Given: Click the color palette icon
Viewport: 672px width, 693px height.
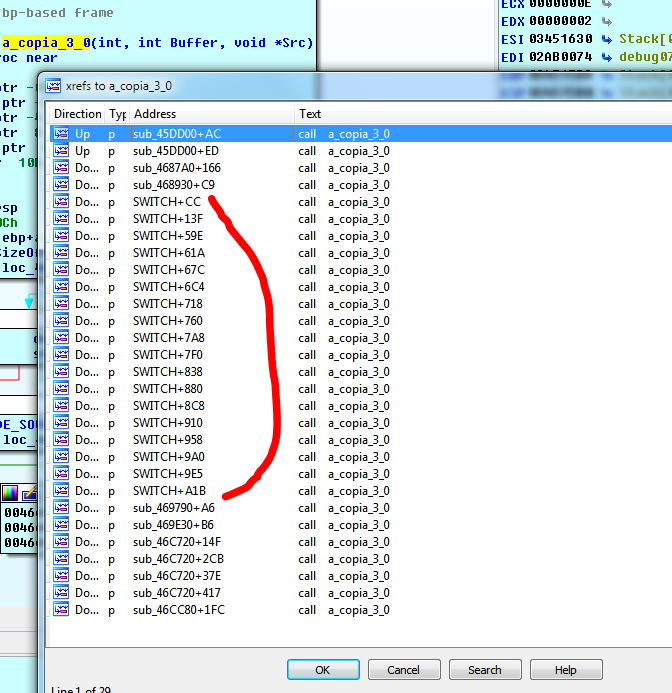Looking at the screenshot, I should click(10, 493).
